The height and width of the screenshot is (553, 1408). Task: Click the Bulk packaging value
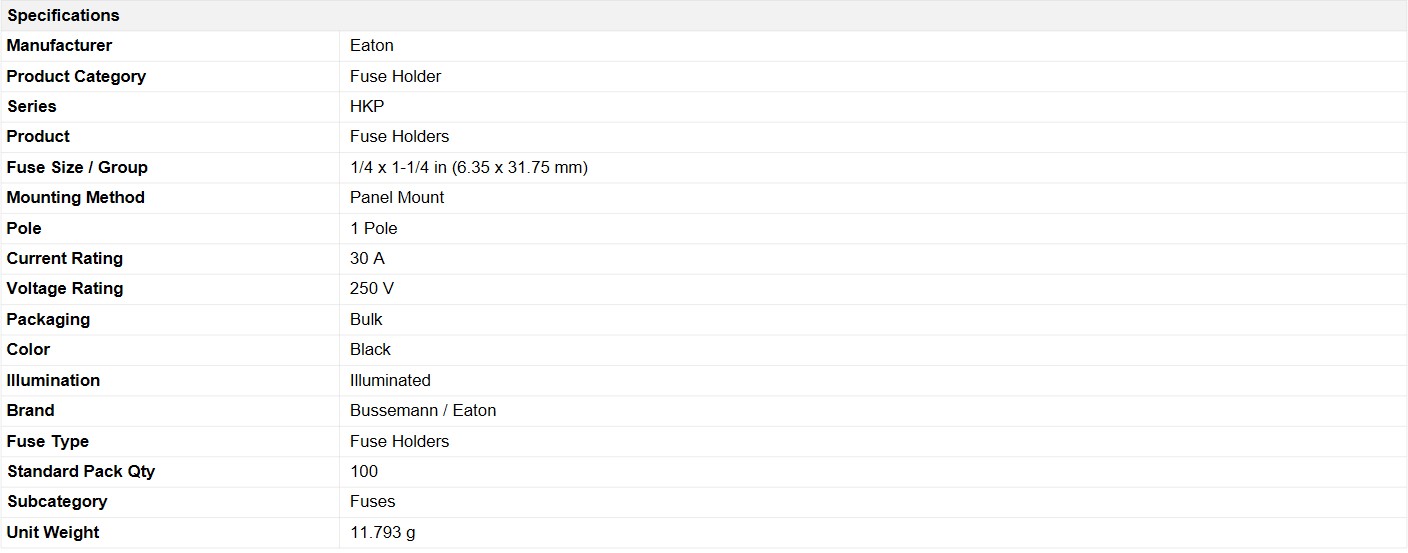(x=366, y=319)
